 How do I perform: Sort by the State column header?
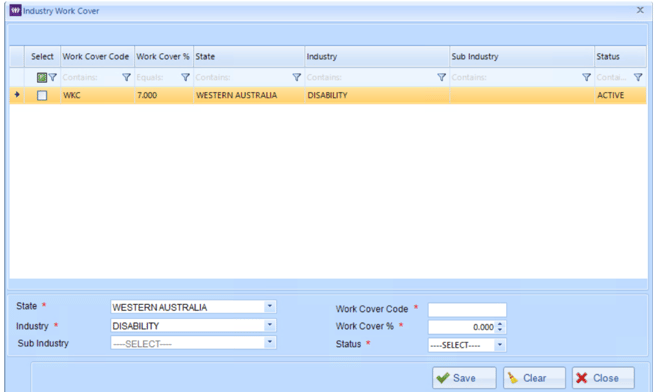[x=249, y=57]
